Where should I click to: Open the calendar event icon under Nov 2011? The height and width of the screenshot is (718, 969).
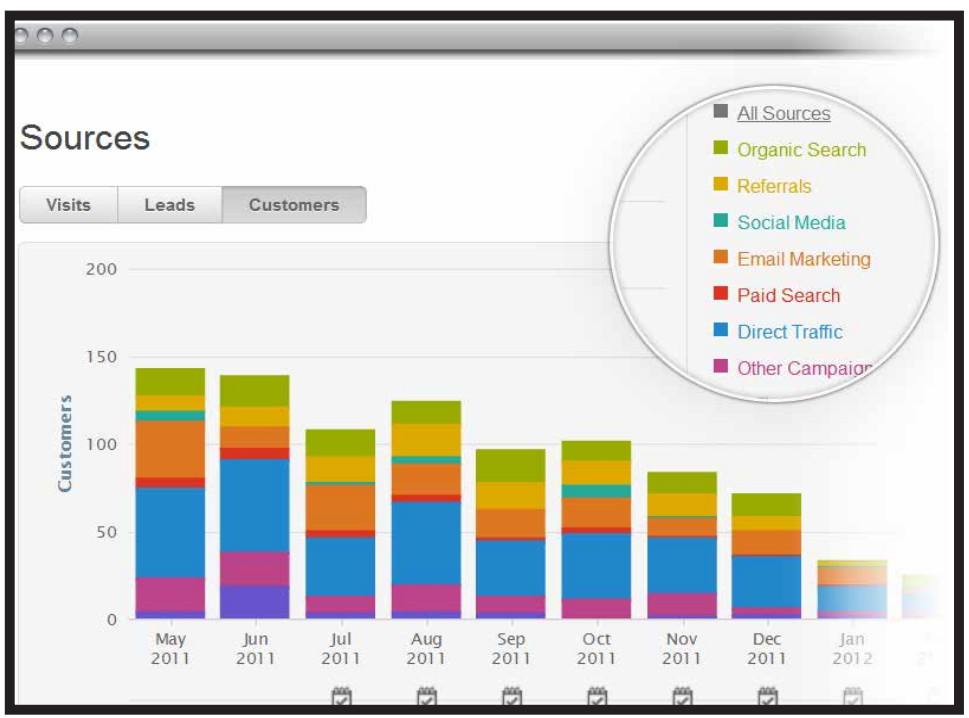coord(682,696)
